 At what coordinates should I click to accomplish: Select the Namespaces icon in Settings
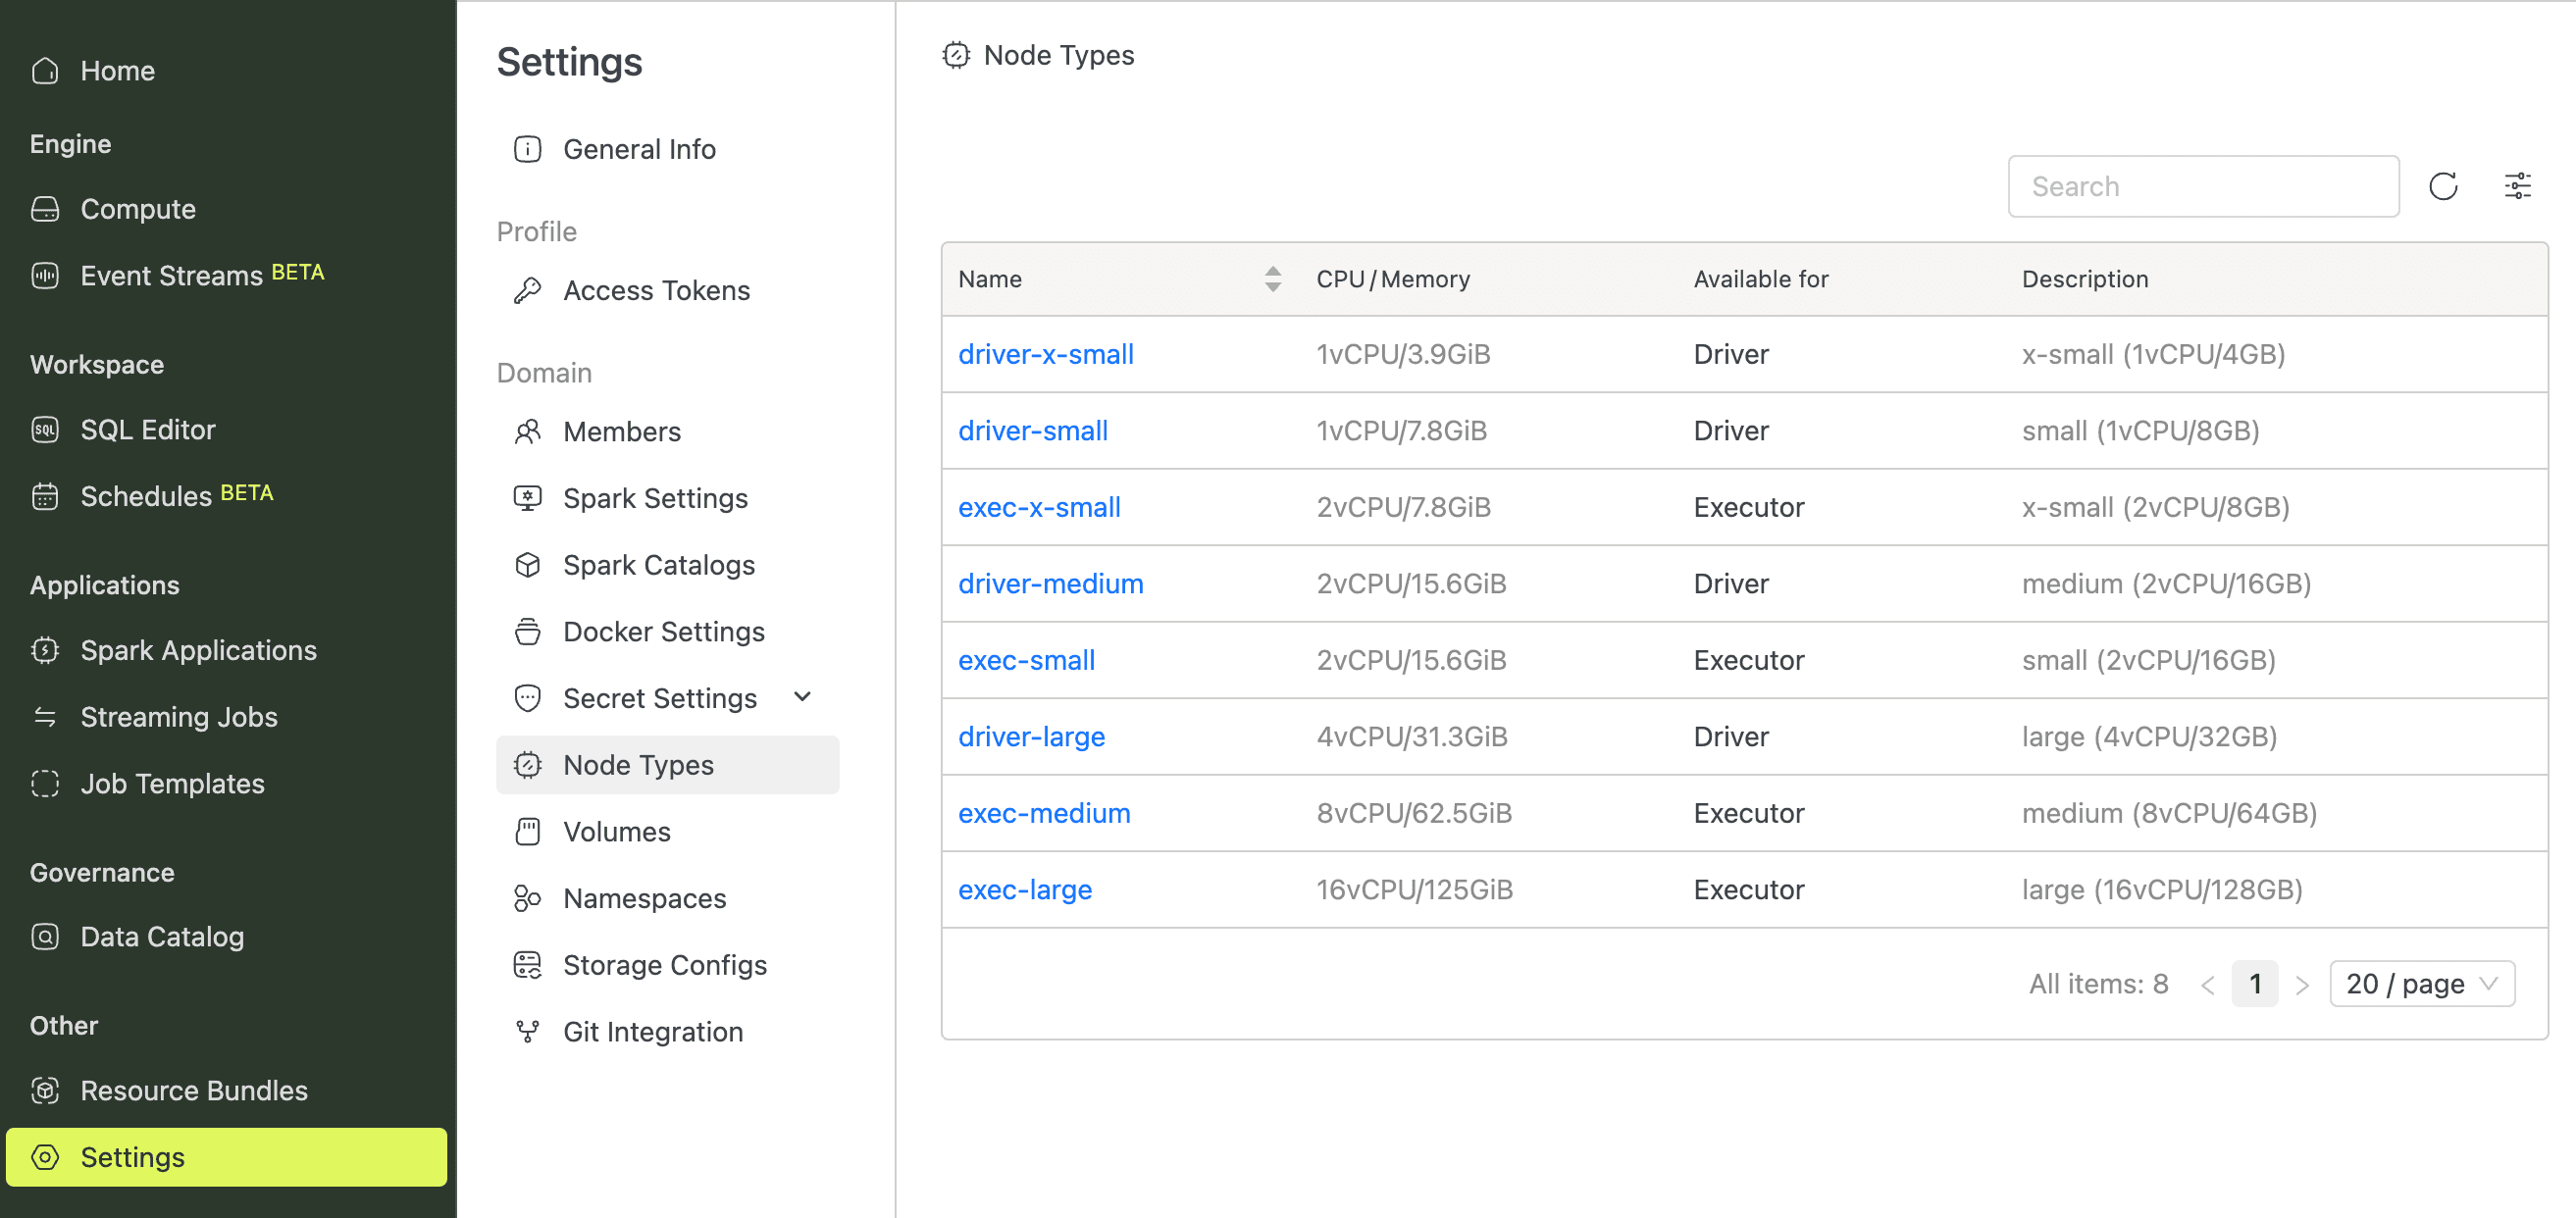[528, 898]
